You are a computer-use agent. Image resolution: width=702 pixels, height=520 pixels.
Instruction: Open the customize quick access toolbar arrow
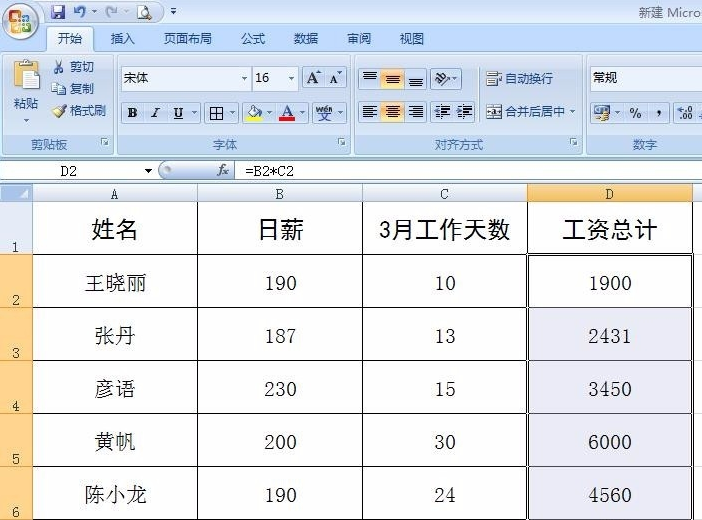(x=173, y=12)
